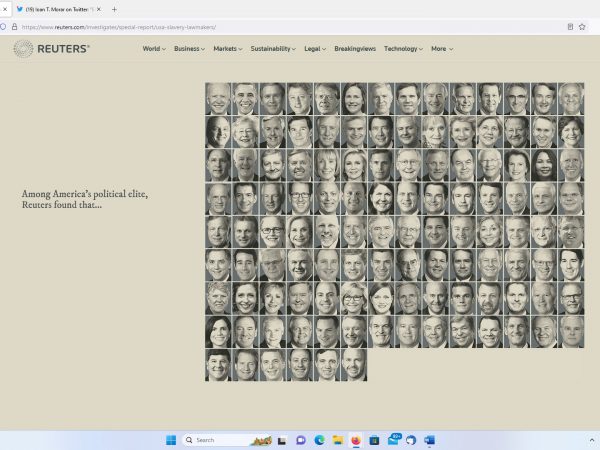The width and height of the screenshot is (600, 450).
Task: Click the Reuters logo
Action: 51,48
